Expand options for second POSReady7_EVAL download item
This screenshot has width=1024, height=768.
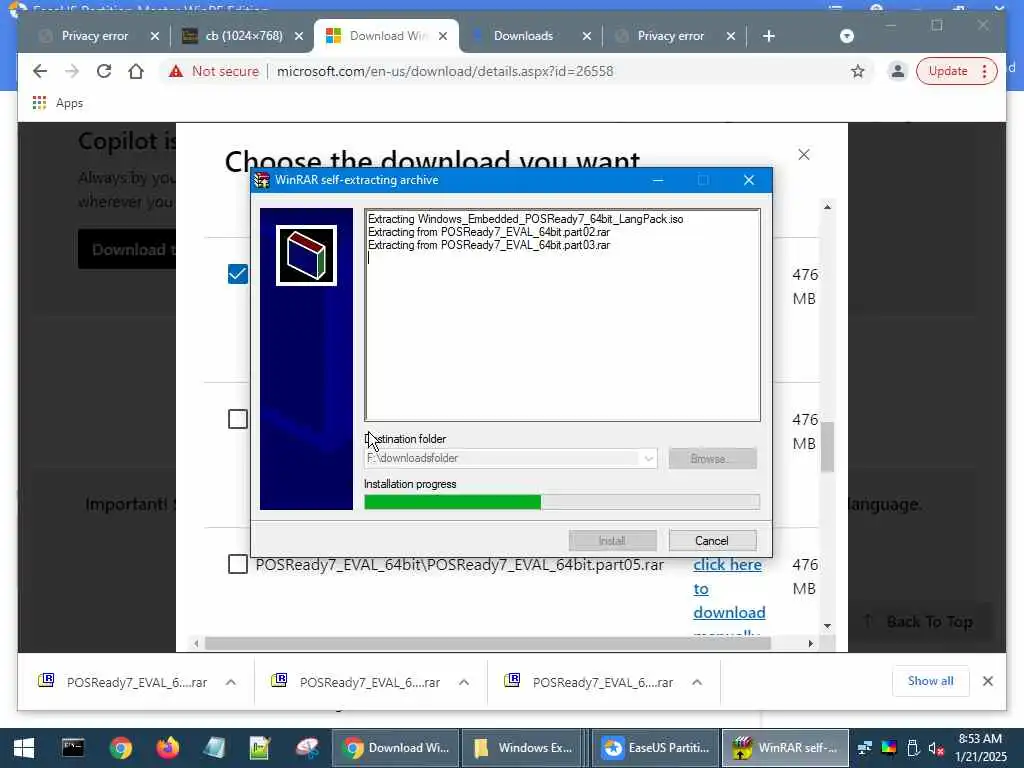coord(464,682)
